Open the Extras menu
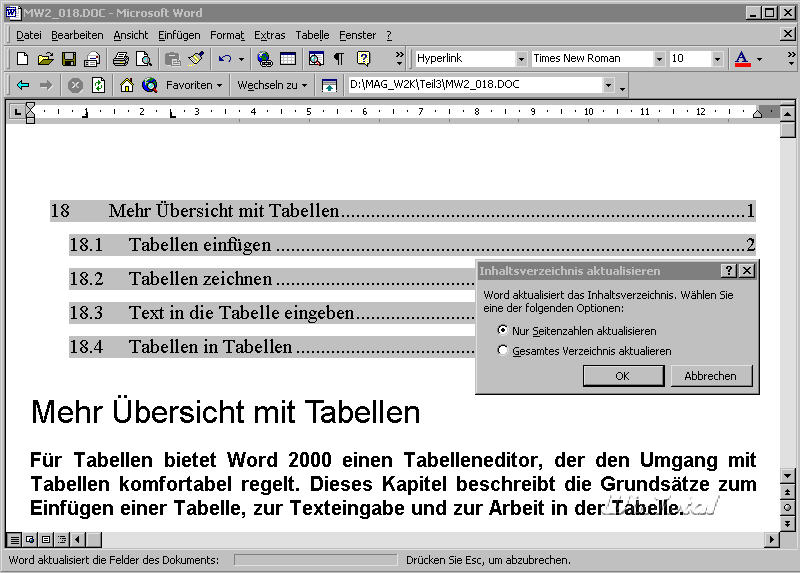 (x=269, y=35)
